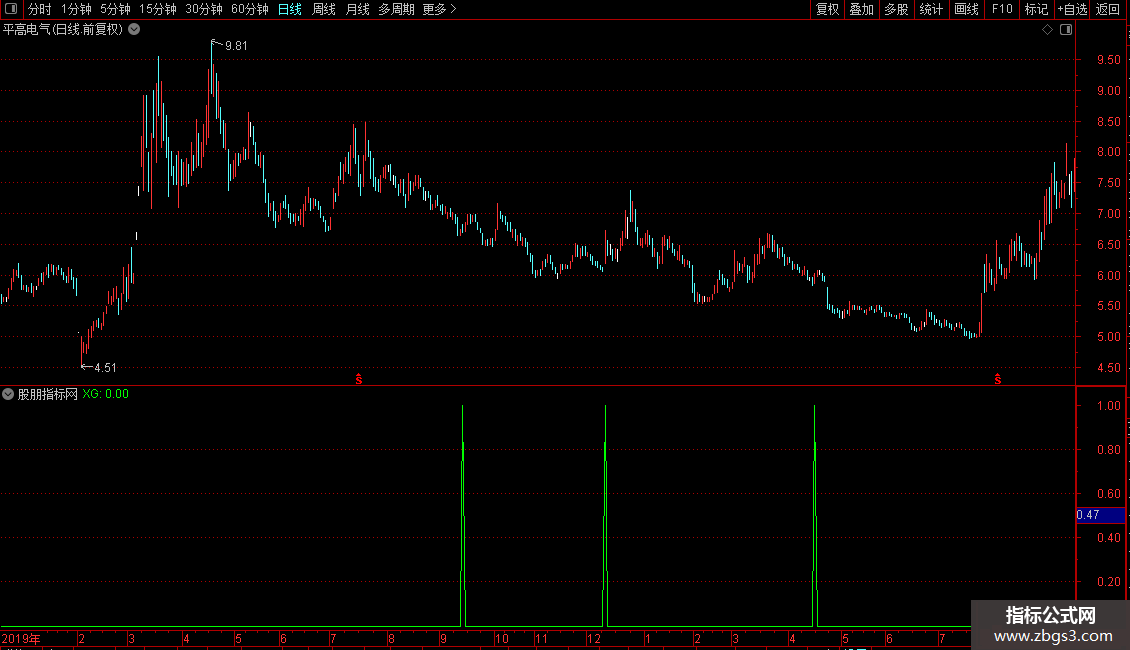Click the 平高电气(日线.前复权) chart title
The height and width of the screenshot is (650, 1130).
pyautogui.click(x=63, y=30)
